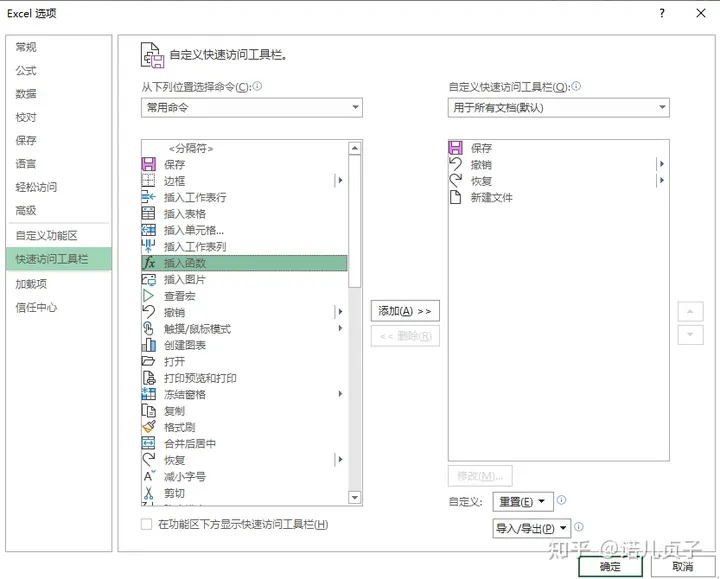This screenshot has width=720, height=579.
Task: Expand 撤销 arrow in quick access list
Action: click(x=662, y=164)
